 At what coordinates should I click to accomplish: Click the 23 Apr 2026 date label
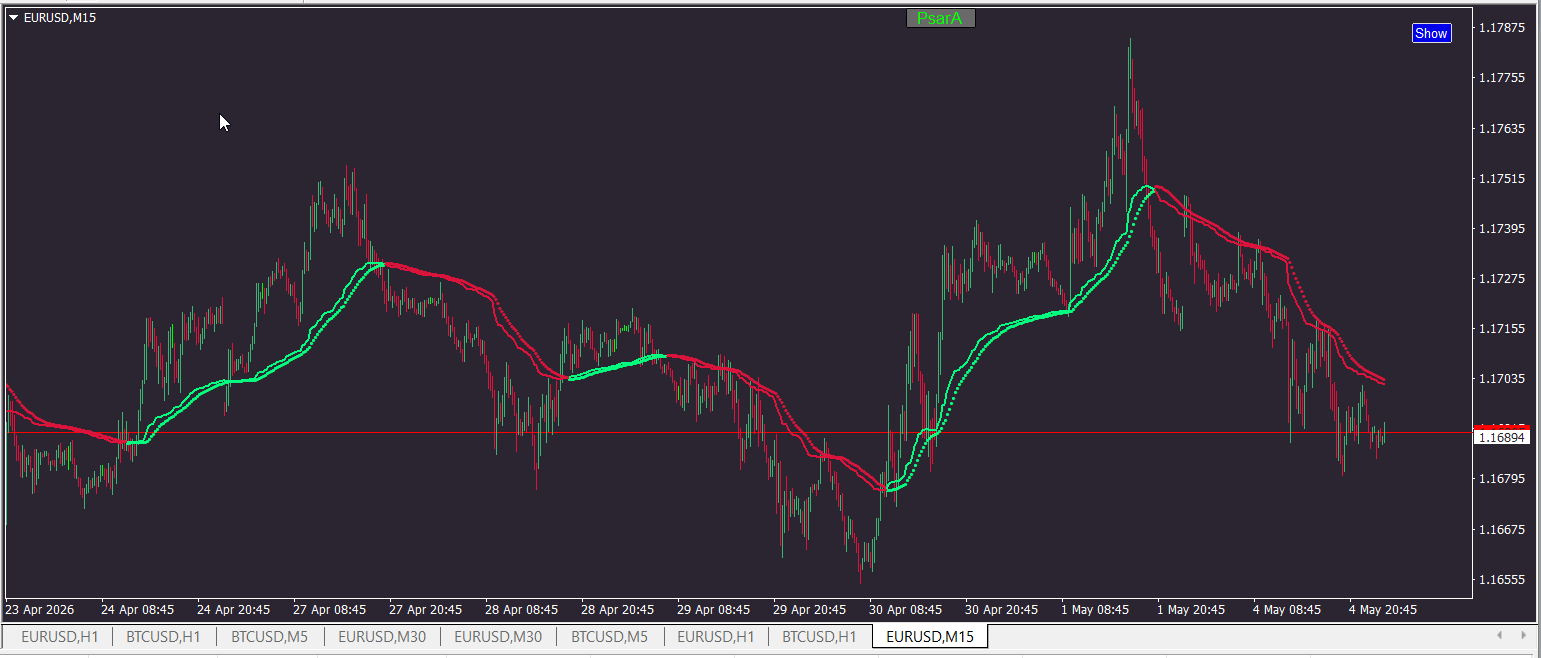click(40, 609)
